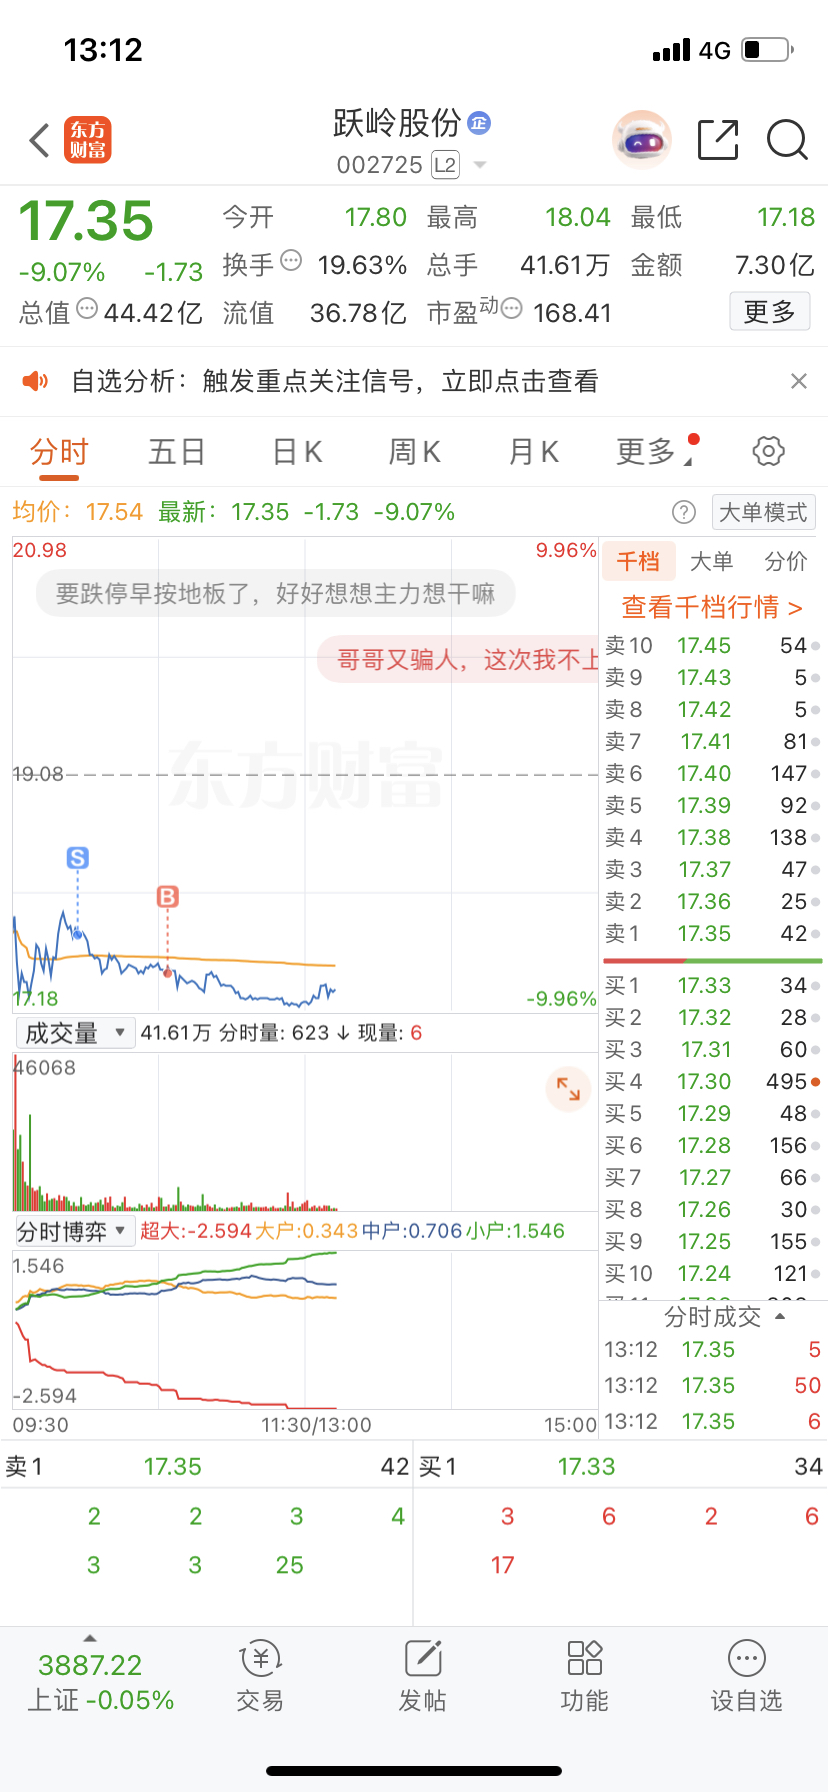Select the 买10 order row 17.24
This screenshot has height=1792, width=828.
point(712,1274)
